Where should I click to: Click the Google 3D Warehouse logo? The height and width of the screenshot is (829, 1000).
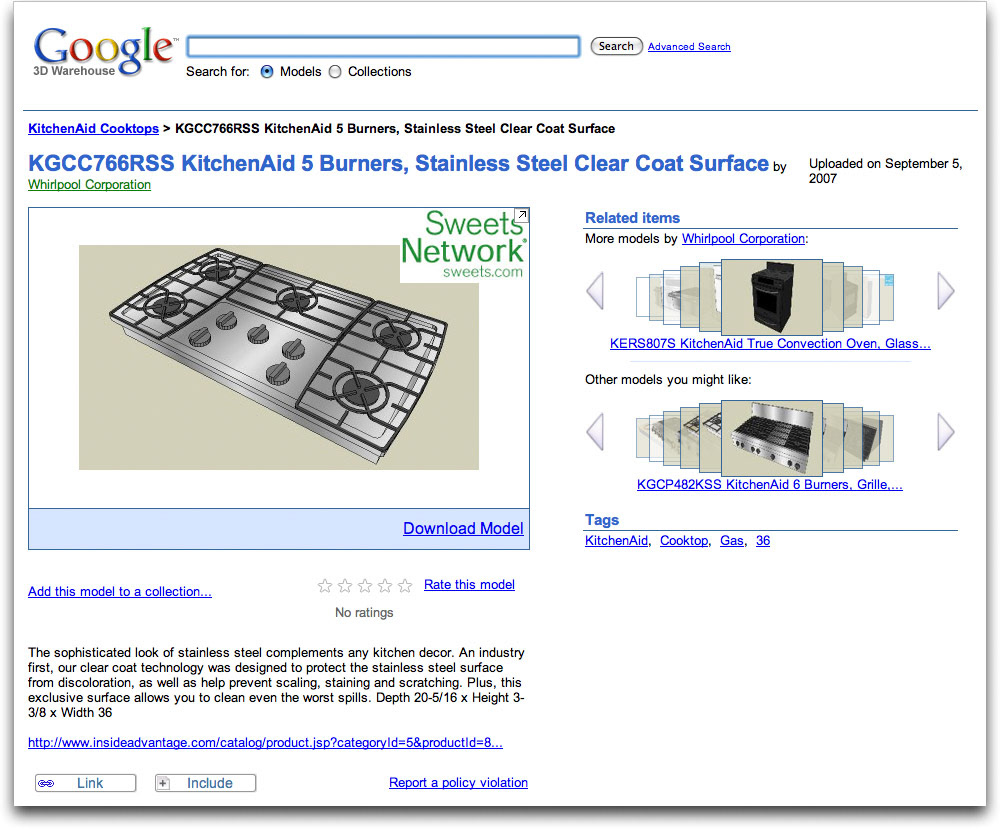click(x=104, y=52)
